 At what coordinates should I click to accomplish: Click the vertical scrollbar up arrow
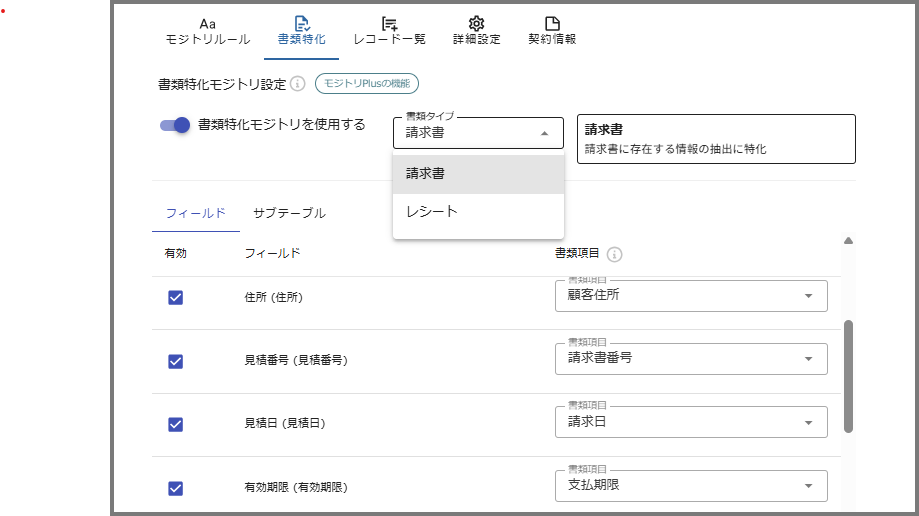point(848,241)
